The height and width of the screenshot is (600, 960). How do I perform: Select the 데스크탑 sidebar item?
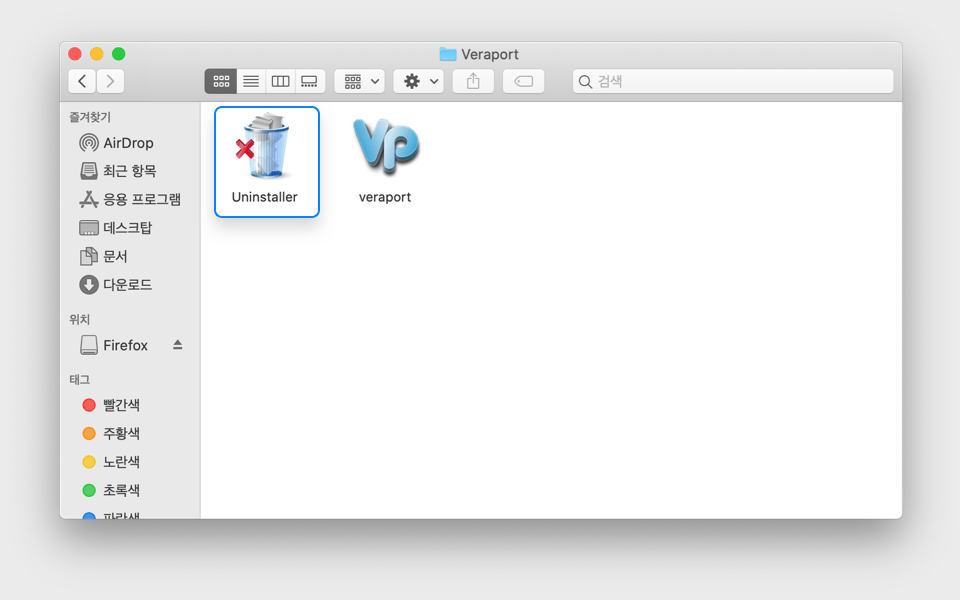(127, 228)
